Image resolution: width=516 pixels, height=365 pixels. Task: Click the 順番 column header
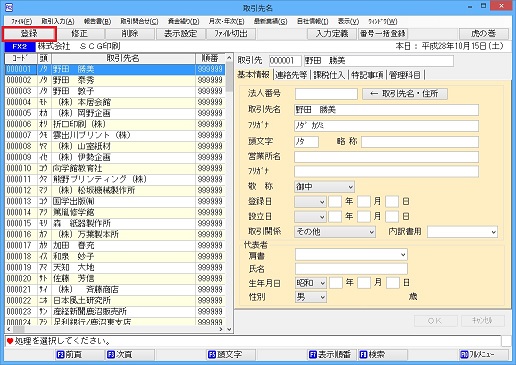tap(210, 58)
